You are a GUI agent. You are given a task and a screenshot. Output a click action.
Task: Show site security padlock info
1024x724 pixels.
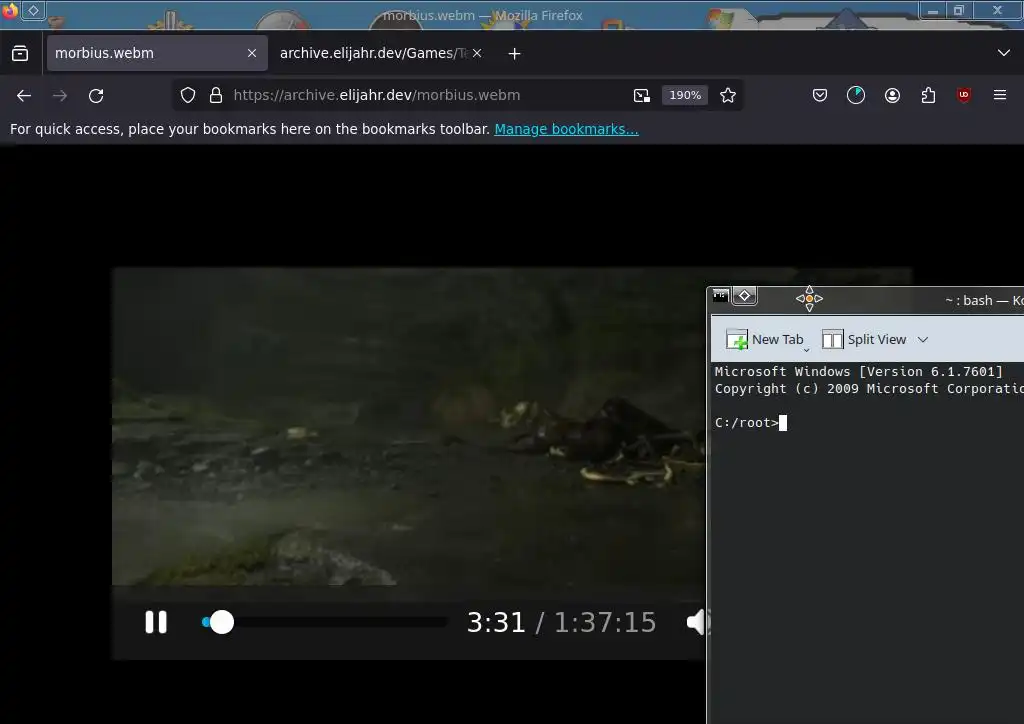[x=216, y=95]
